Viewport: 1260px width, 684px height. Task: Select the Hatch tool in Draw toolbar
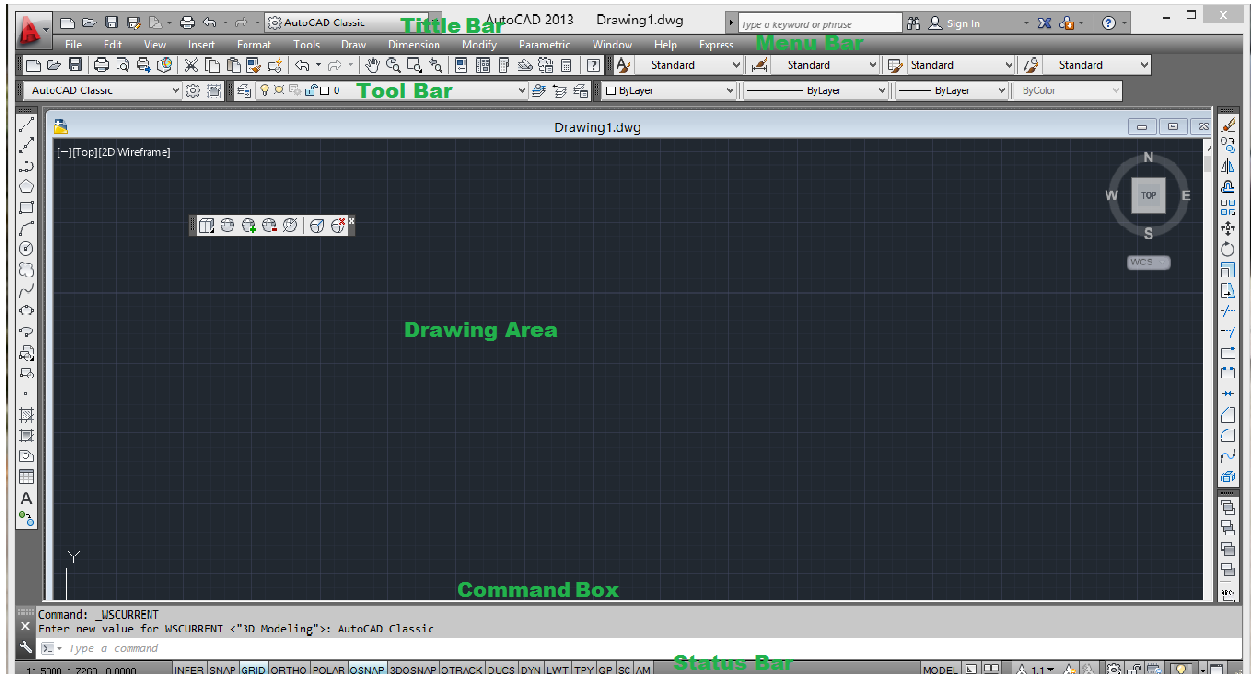point(27,415)
